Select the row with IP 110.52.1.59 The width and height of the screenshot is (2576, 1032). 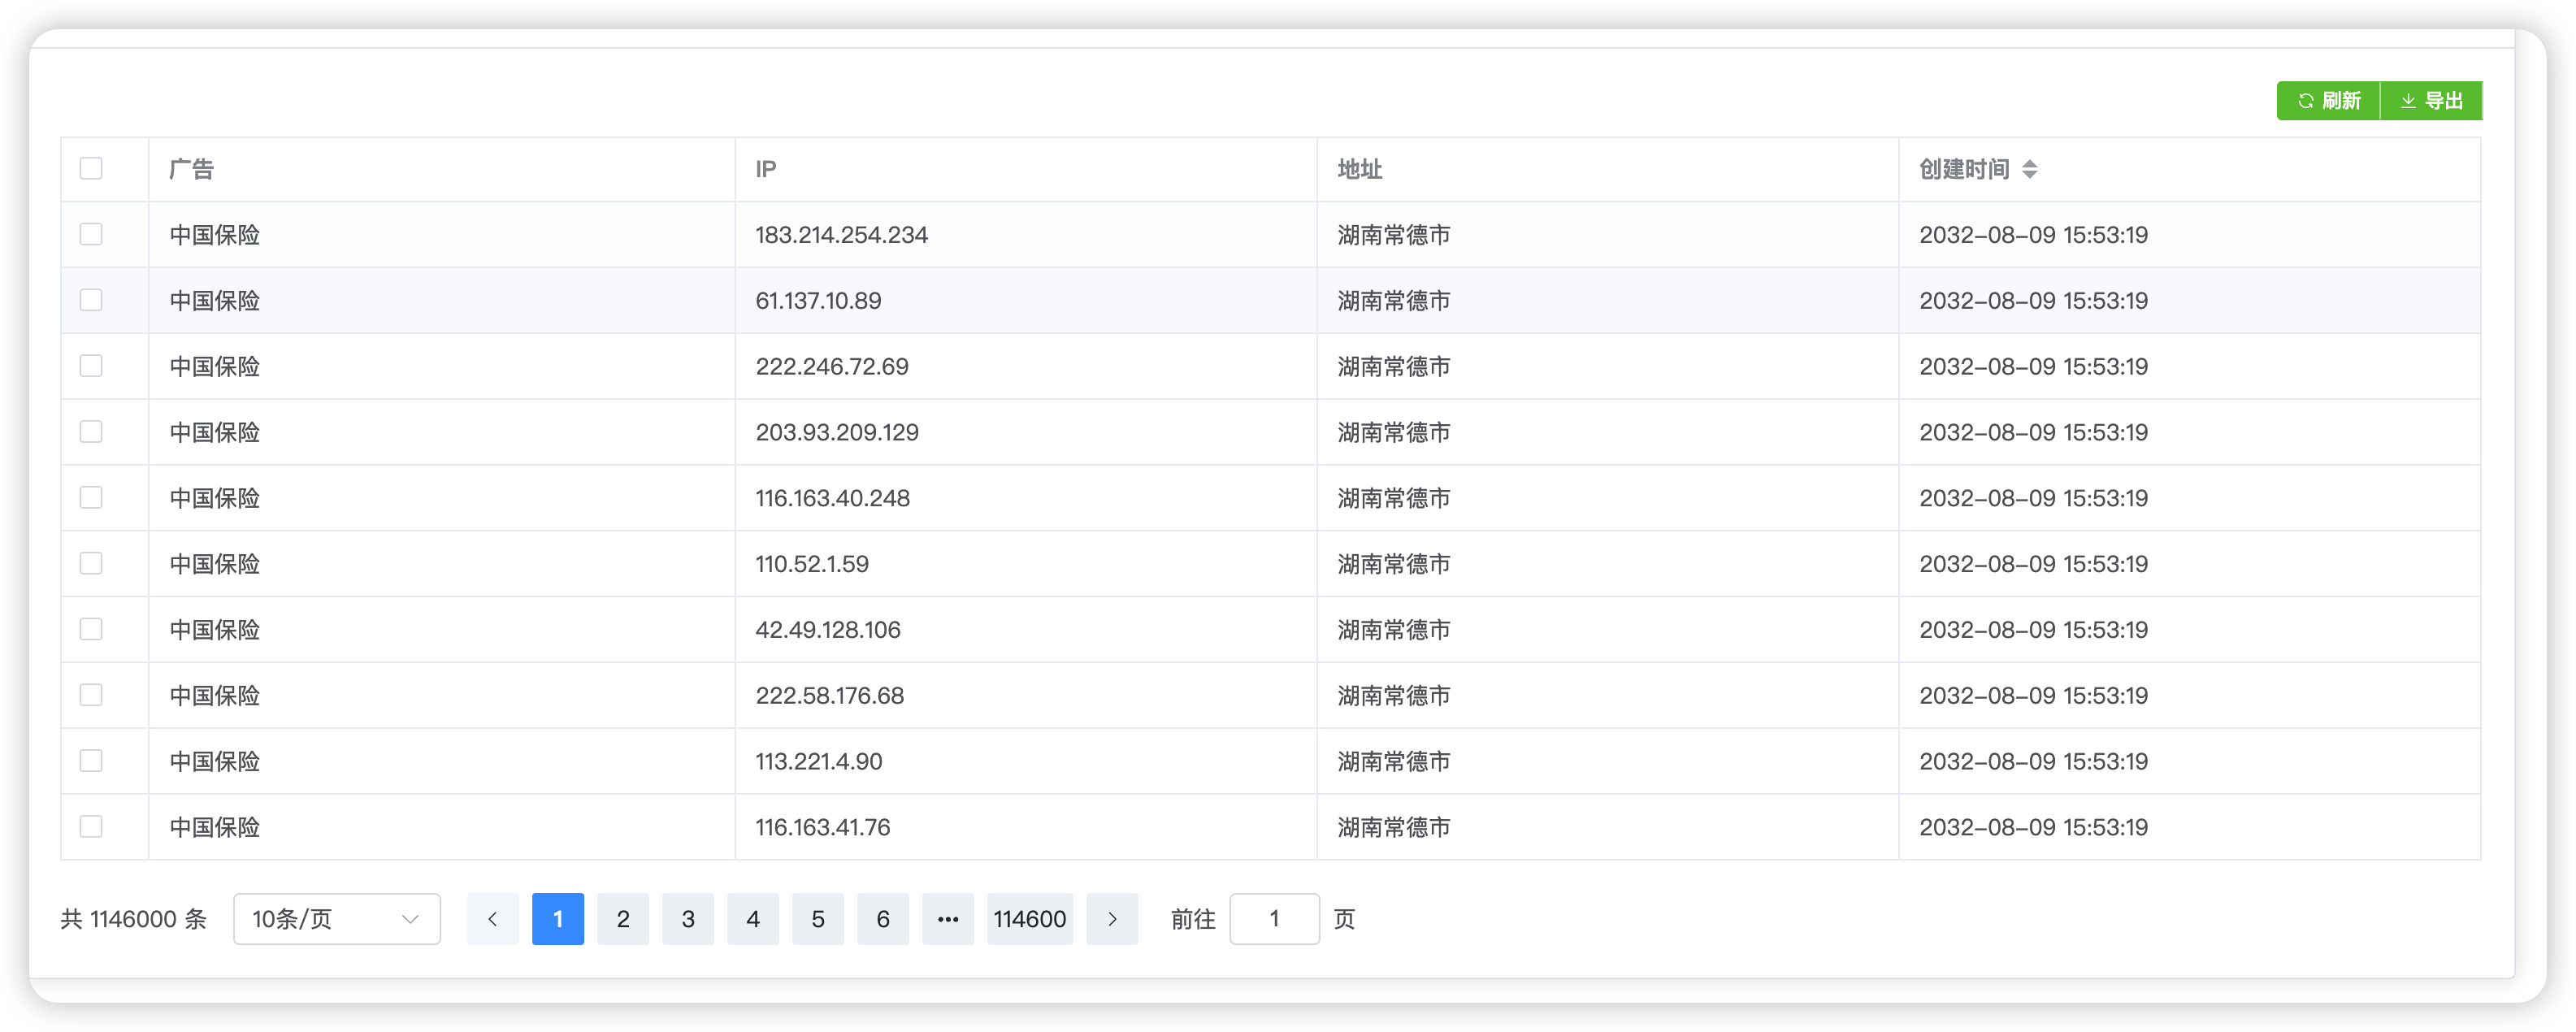[91, 563]
